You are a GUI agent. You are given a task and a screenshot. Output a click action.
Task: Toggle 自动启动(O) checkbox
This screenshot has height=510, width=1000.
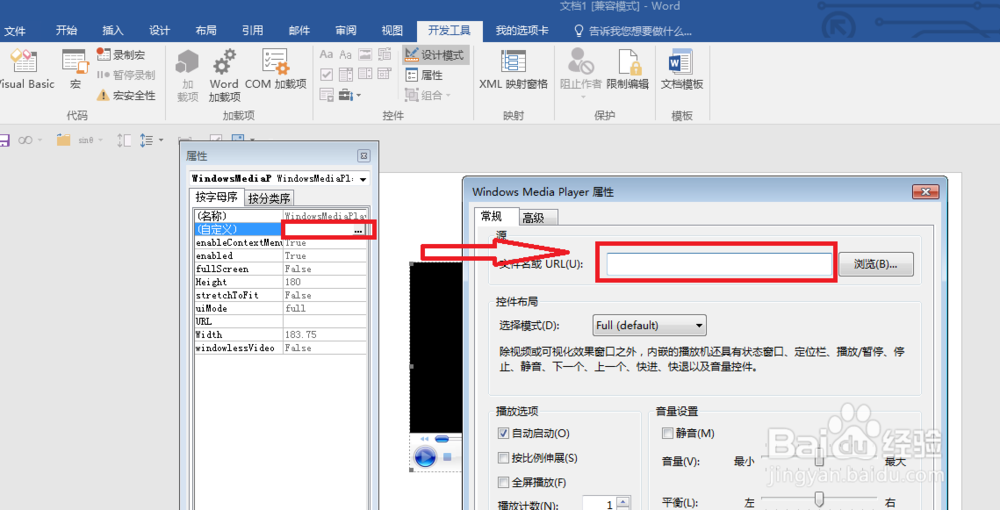503,434
